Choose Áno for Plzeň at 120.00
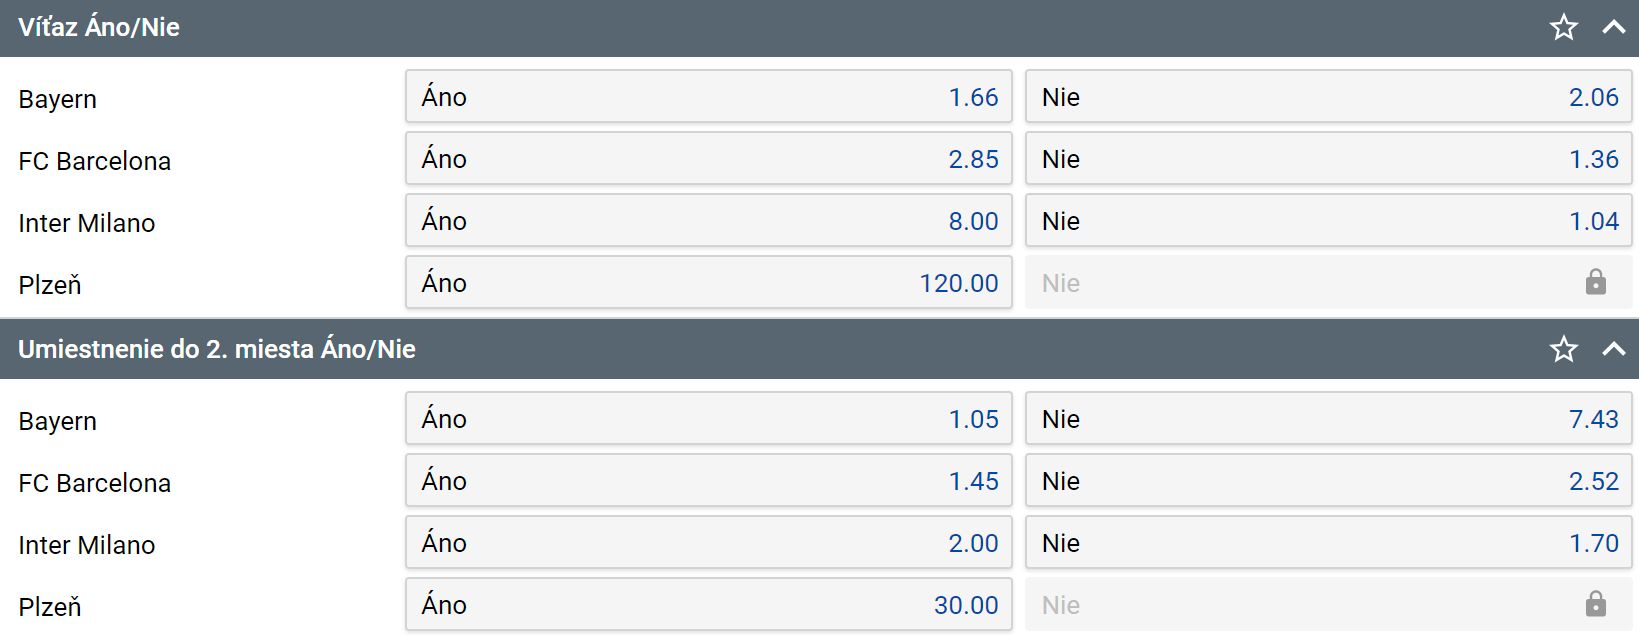Image resolution: width=1639 pixels, height=635 pixels. (708, 283)
